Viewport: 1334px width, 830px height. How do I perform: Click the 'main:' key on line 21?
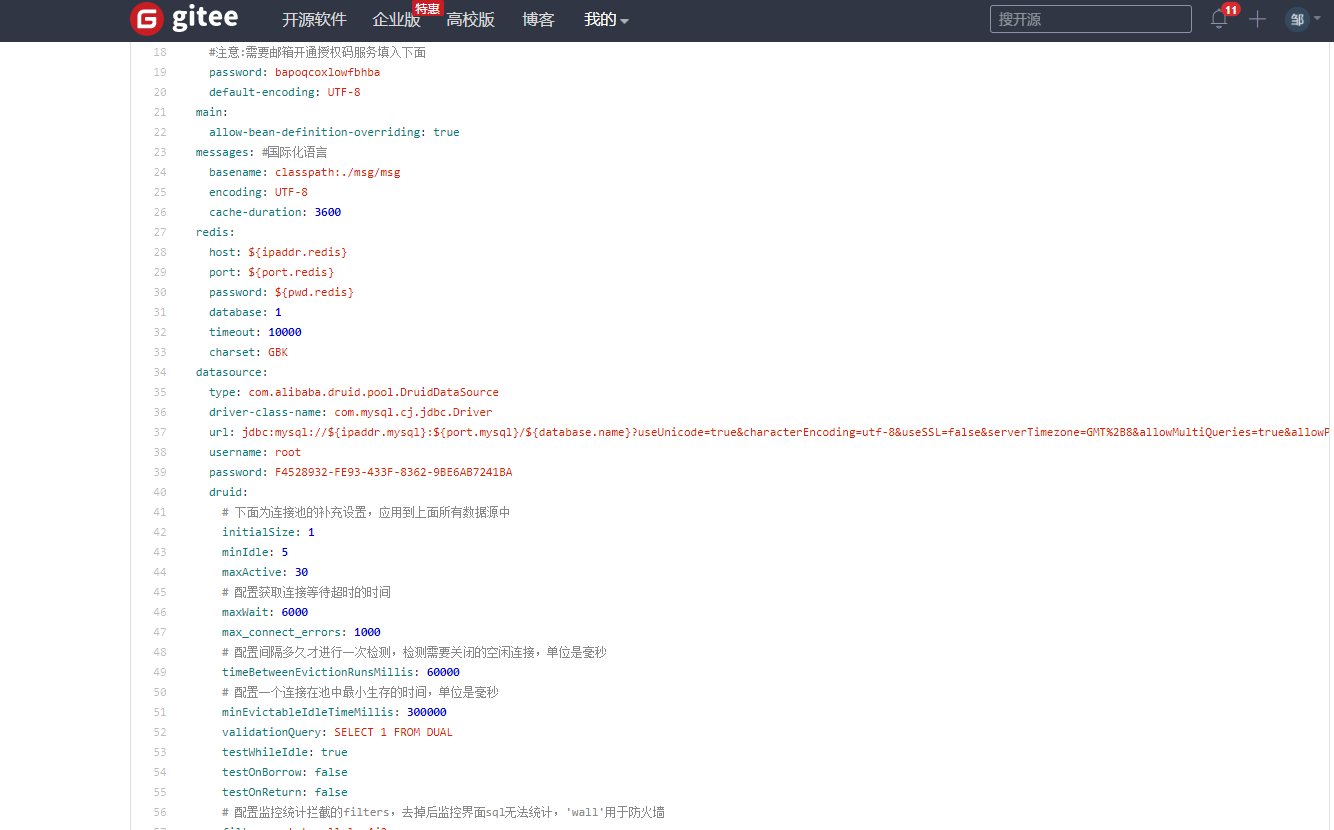click(x=212, y=112)
